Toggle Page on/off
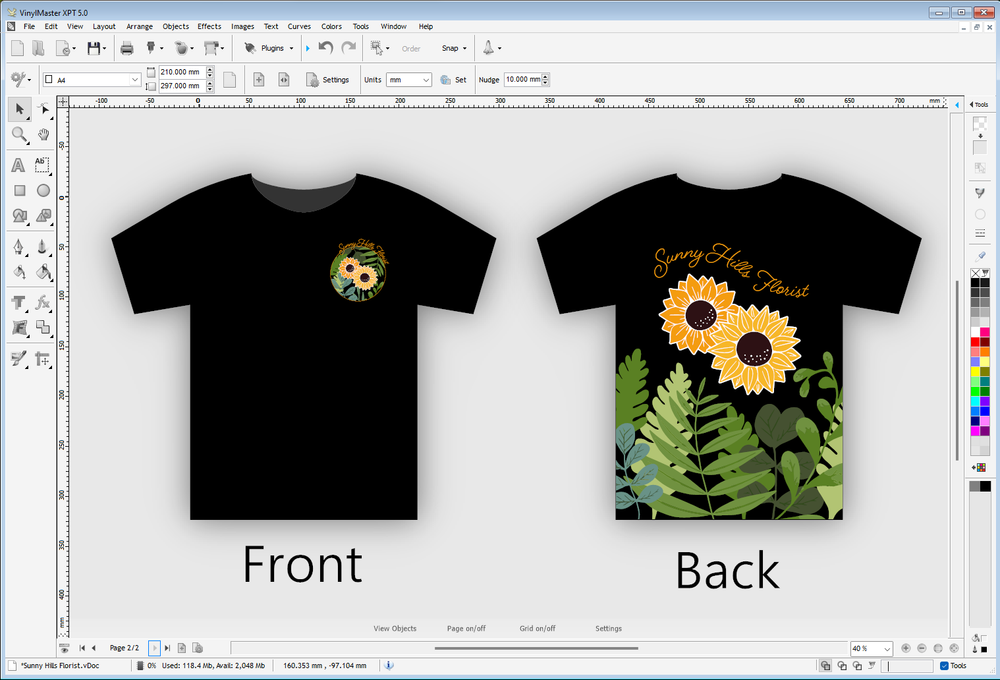 pos(466,628)
